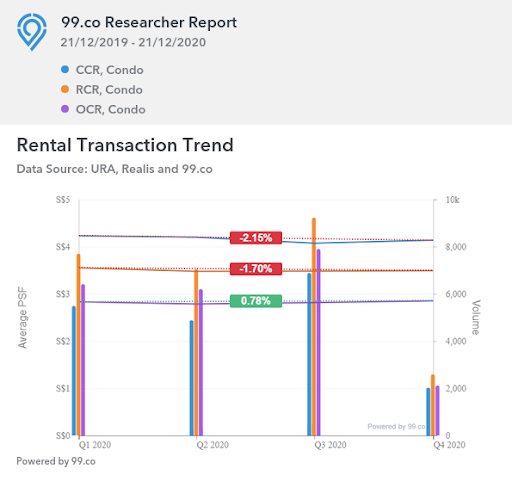Click the Q1 2020 orange RCR volume bar
512x481 pixels.
(x=79, y=345)
